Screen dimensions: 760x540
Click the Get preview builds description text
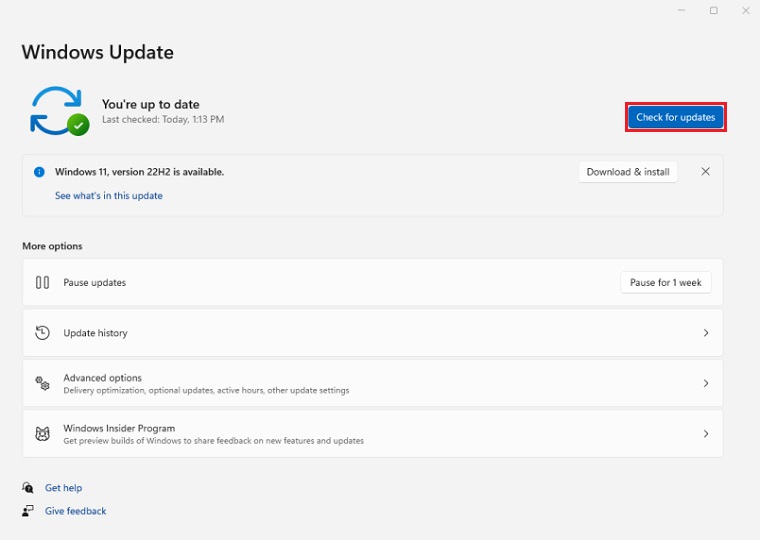(x=214, y=441)
